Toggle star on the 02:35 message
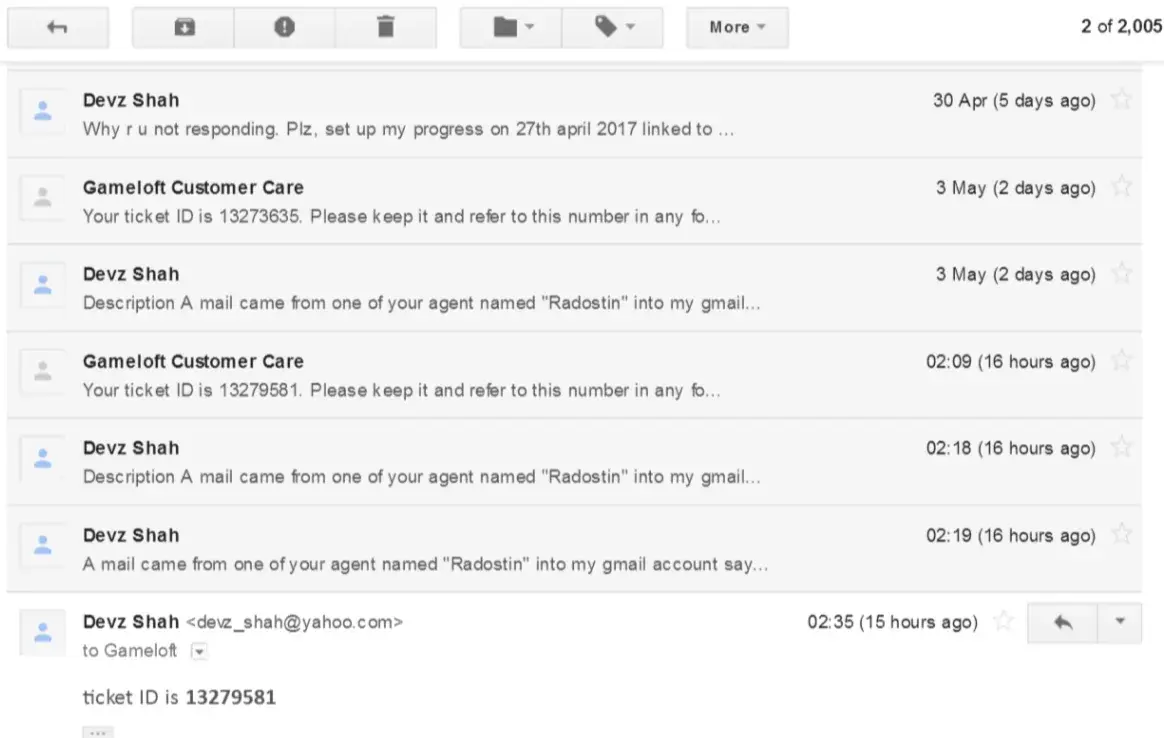This screenshot has width=1164, height=738. point(1002,622)
